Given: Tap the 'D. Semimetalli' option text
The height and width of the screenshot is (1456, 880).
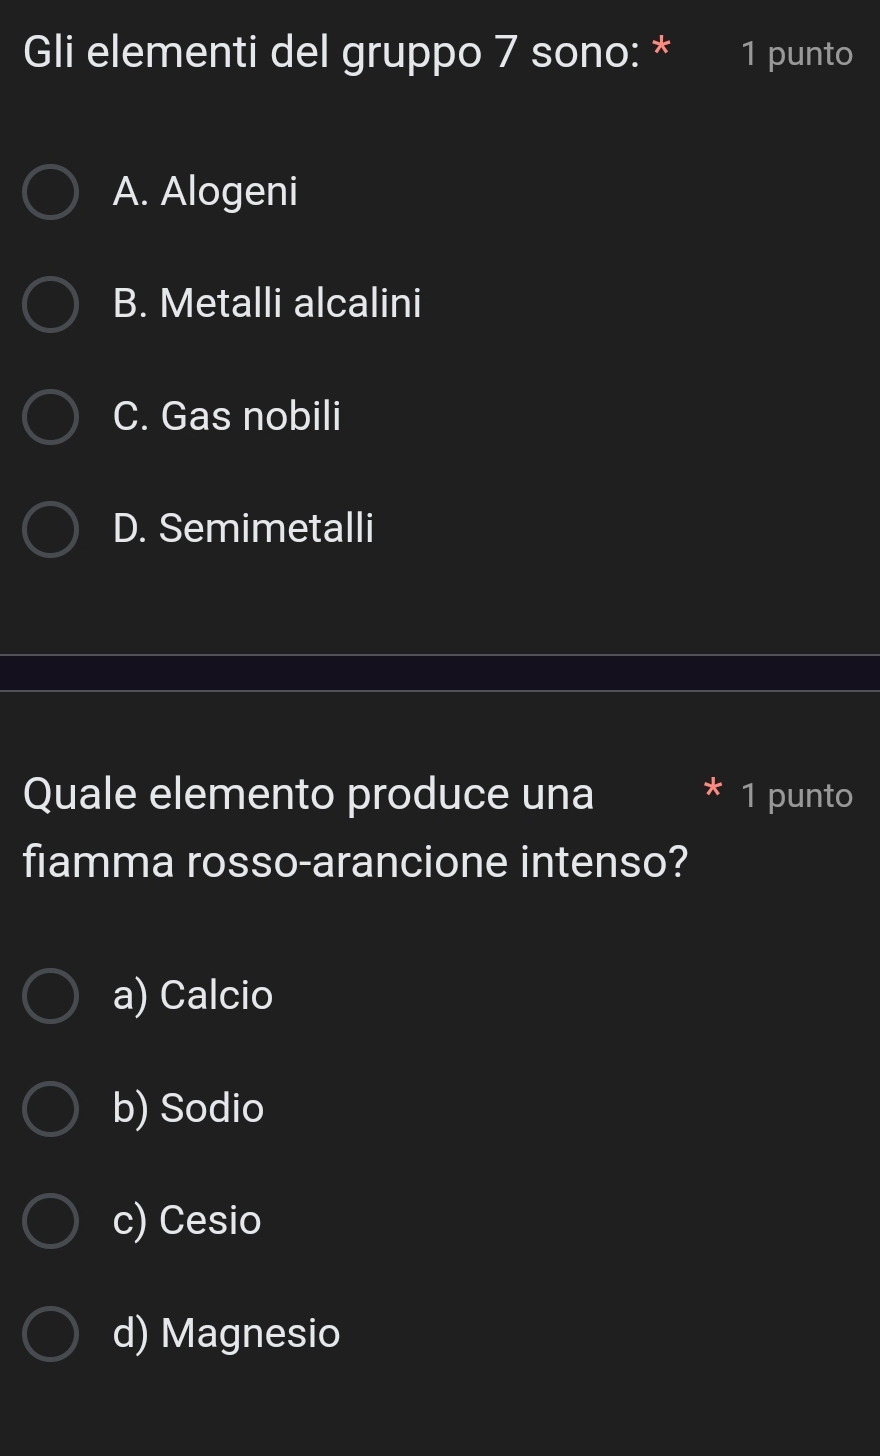Looking at the screenshot, I should click(243, 528).
